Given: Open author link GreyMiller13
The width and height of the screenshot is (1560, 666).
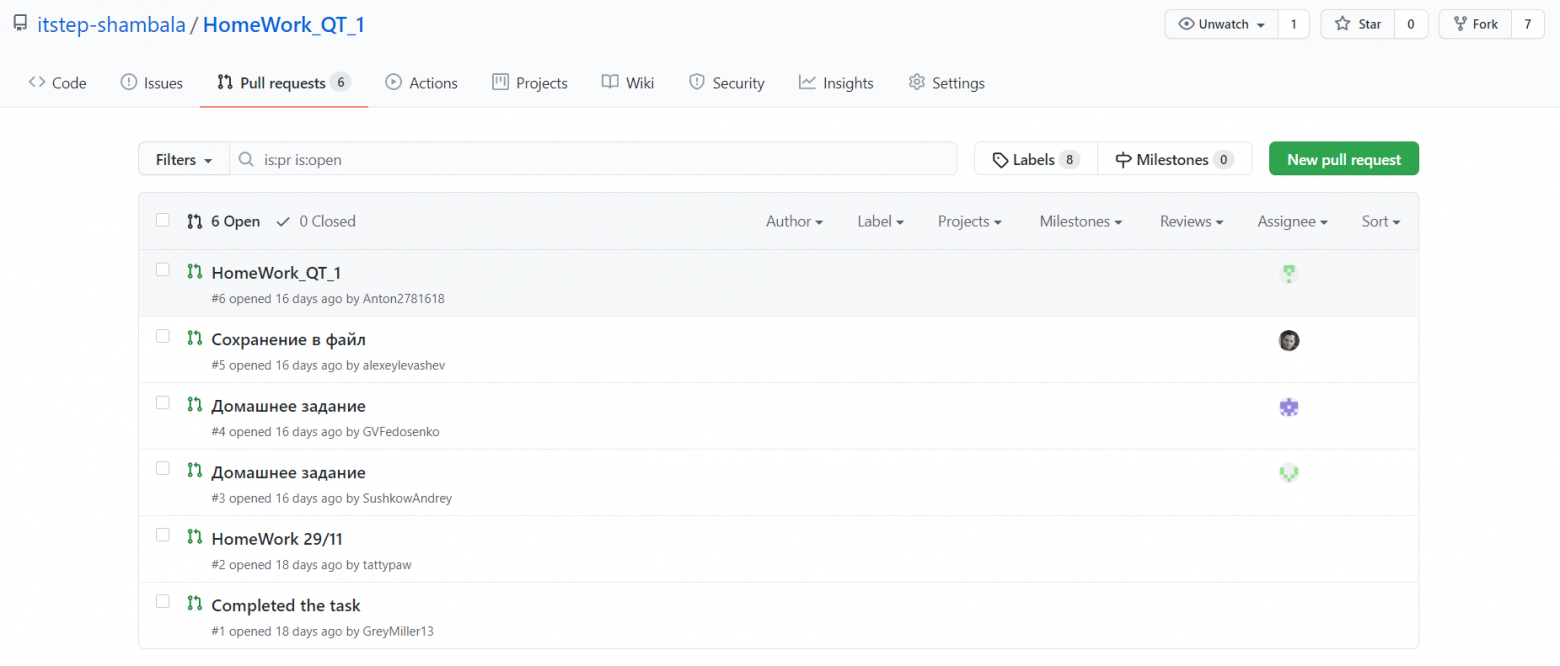Looking at the screenshot, I should point(398,631).
